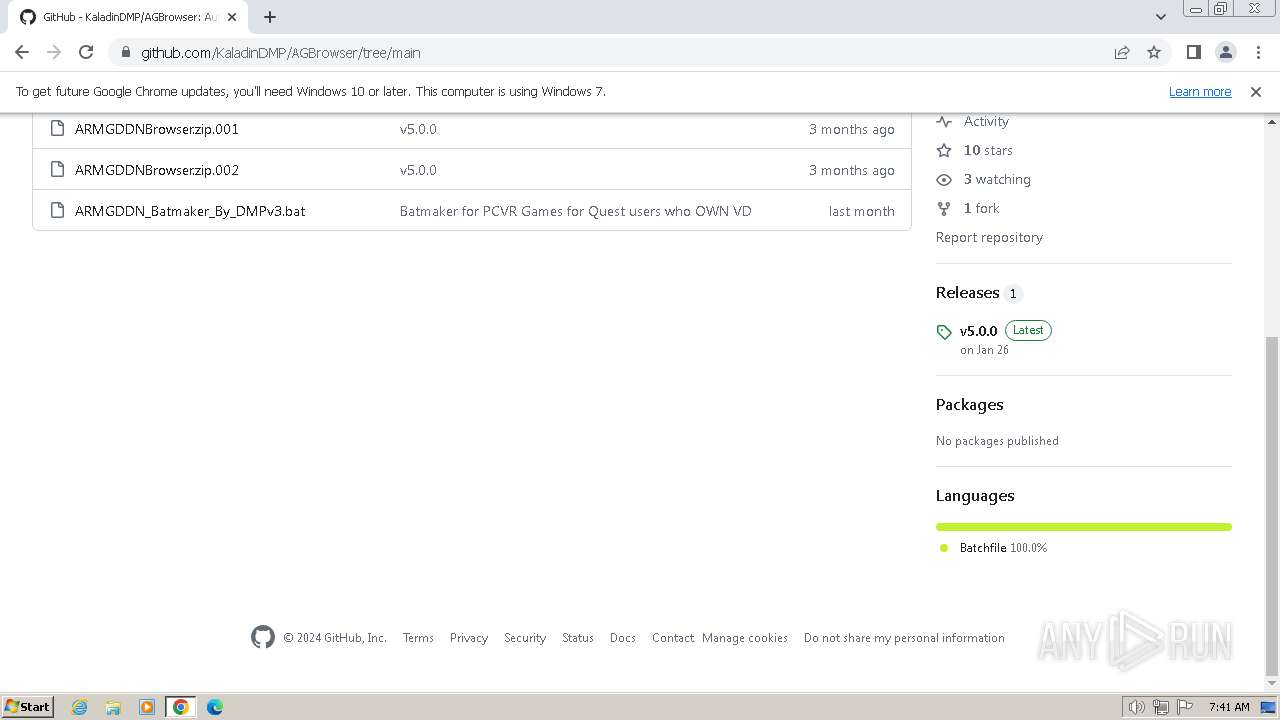1280x720 pixels.
Task: Click Report repository
Action: pyautogui.click(x=989, y=237)
